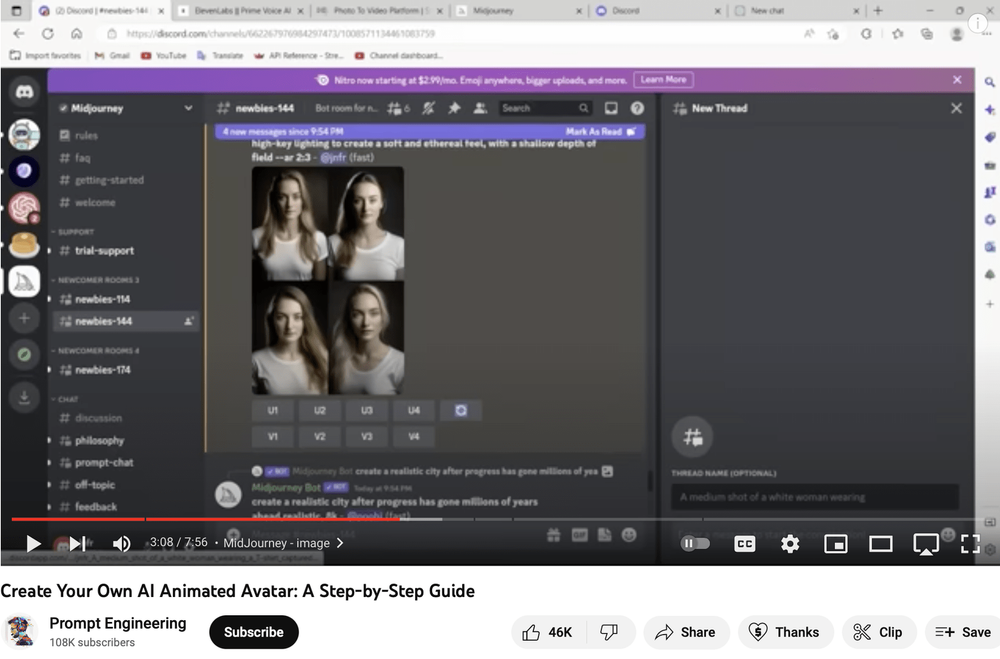Screen dimensions: 1000x659
Task: Seek on the red video progress bar
Action: (x=205, y=519)
